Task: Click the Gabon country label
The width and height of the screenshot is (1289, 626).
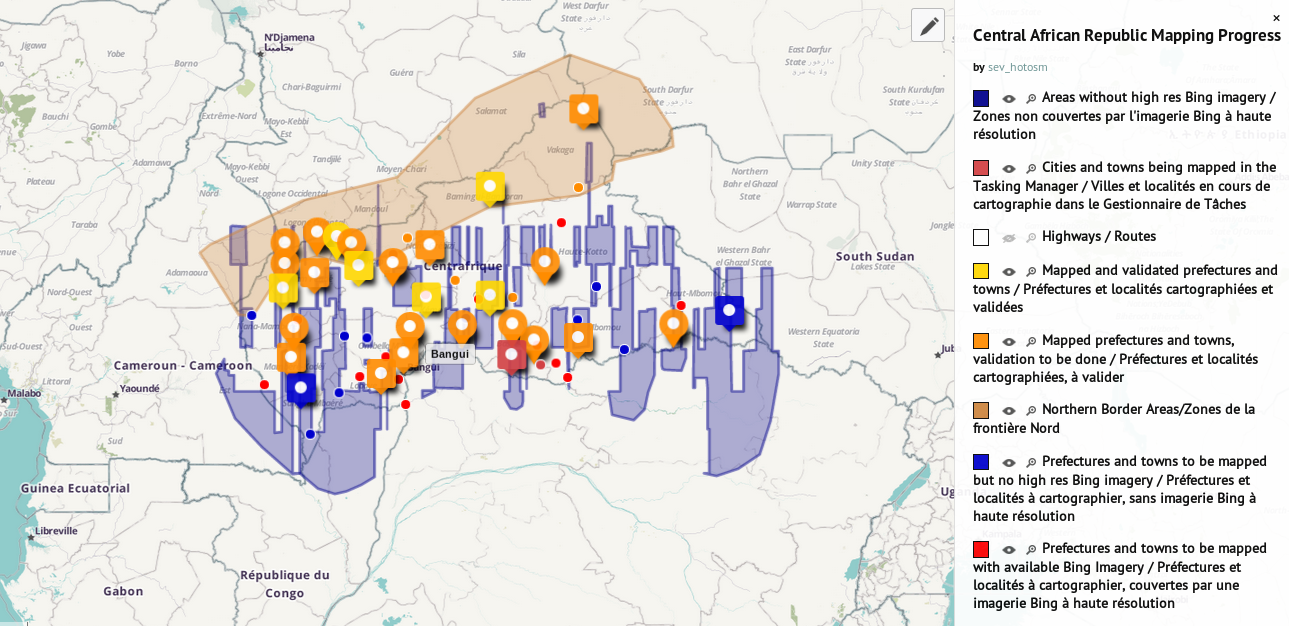Action: [x=123, y=591]
